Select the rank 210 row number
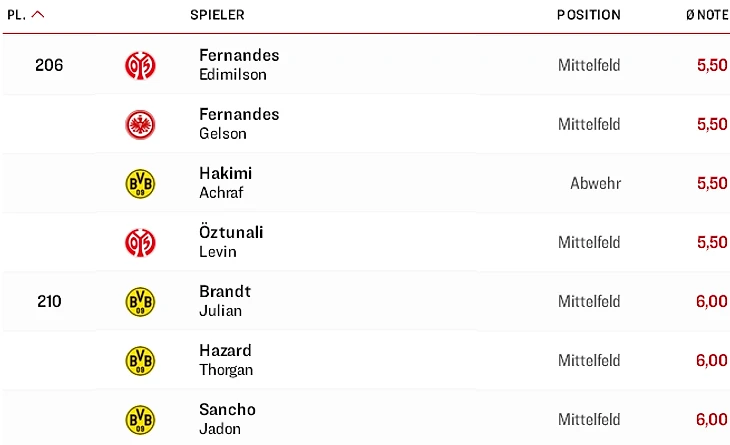Screen dimensions: 730x445 49,302
